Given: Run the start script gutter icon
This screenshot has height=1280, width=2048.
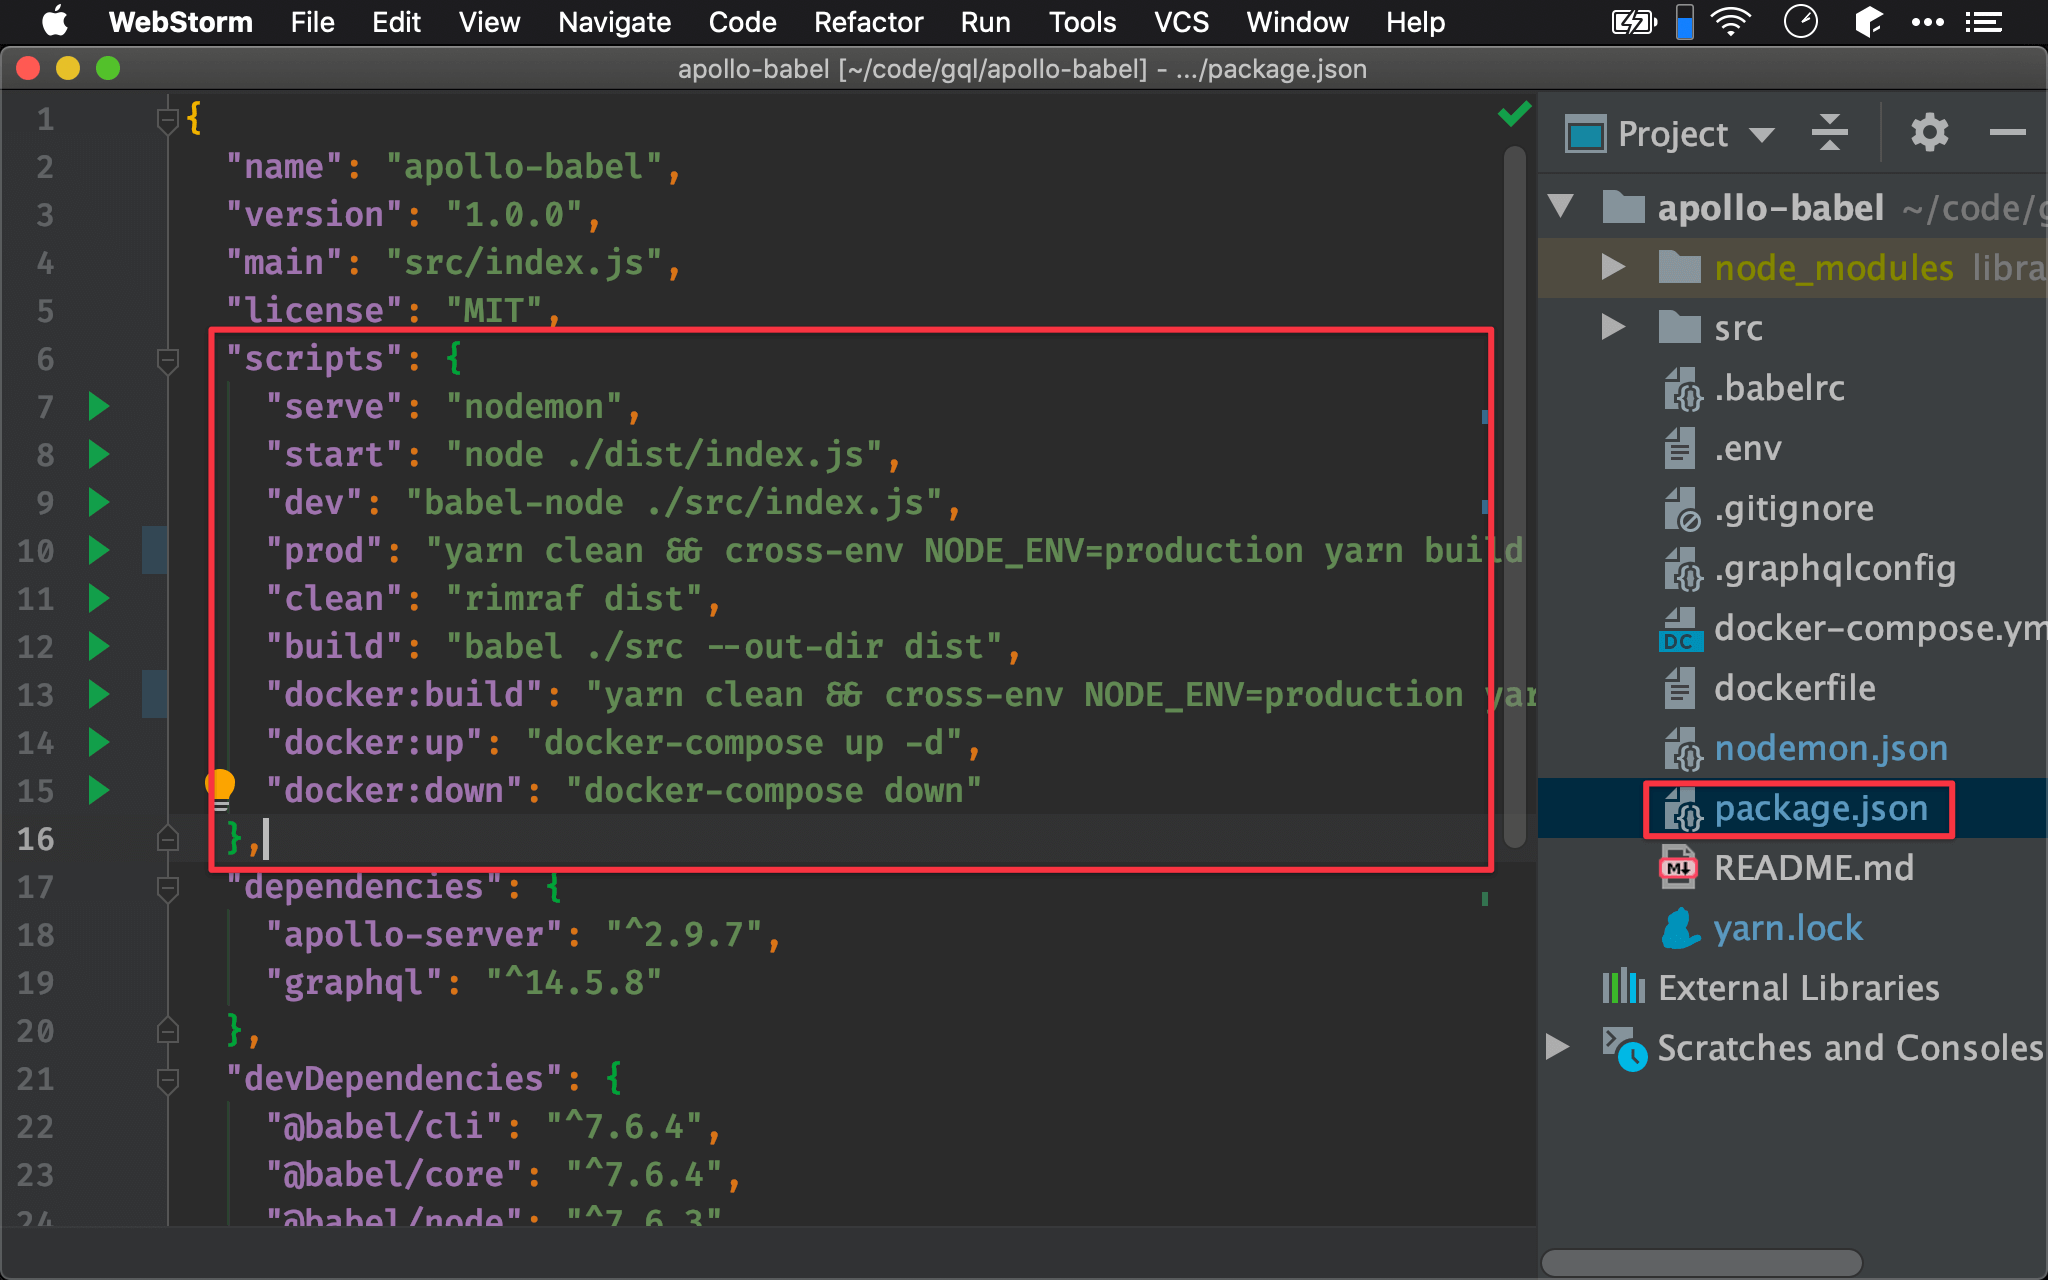Looking at the screenshot, I should (98, 454).
